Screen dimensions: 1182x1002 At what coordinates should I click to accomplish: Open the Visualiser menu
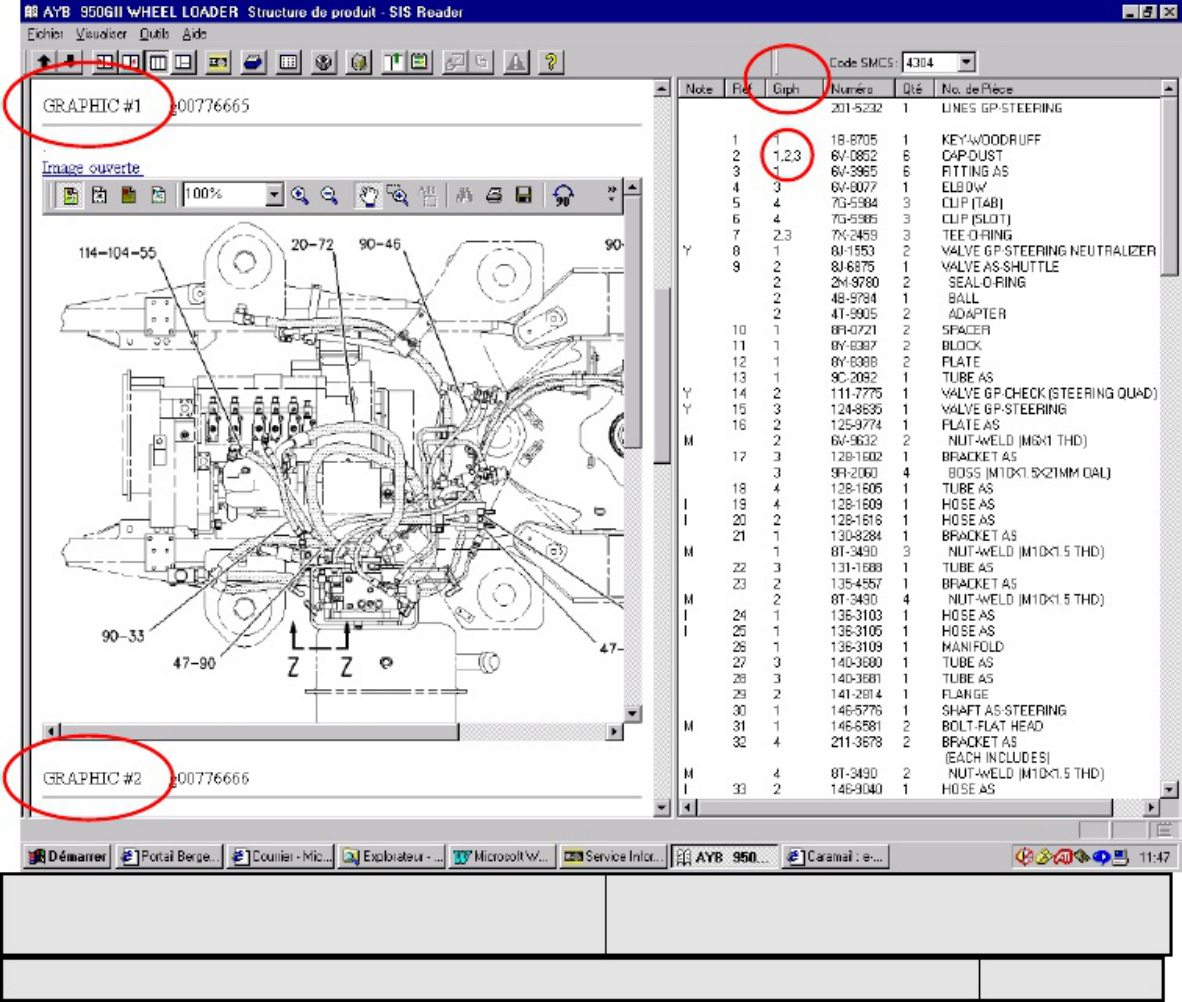[101, 34]
